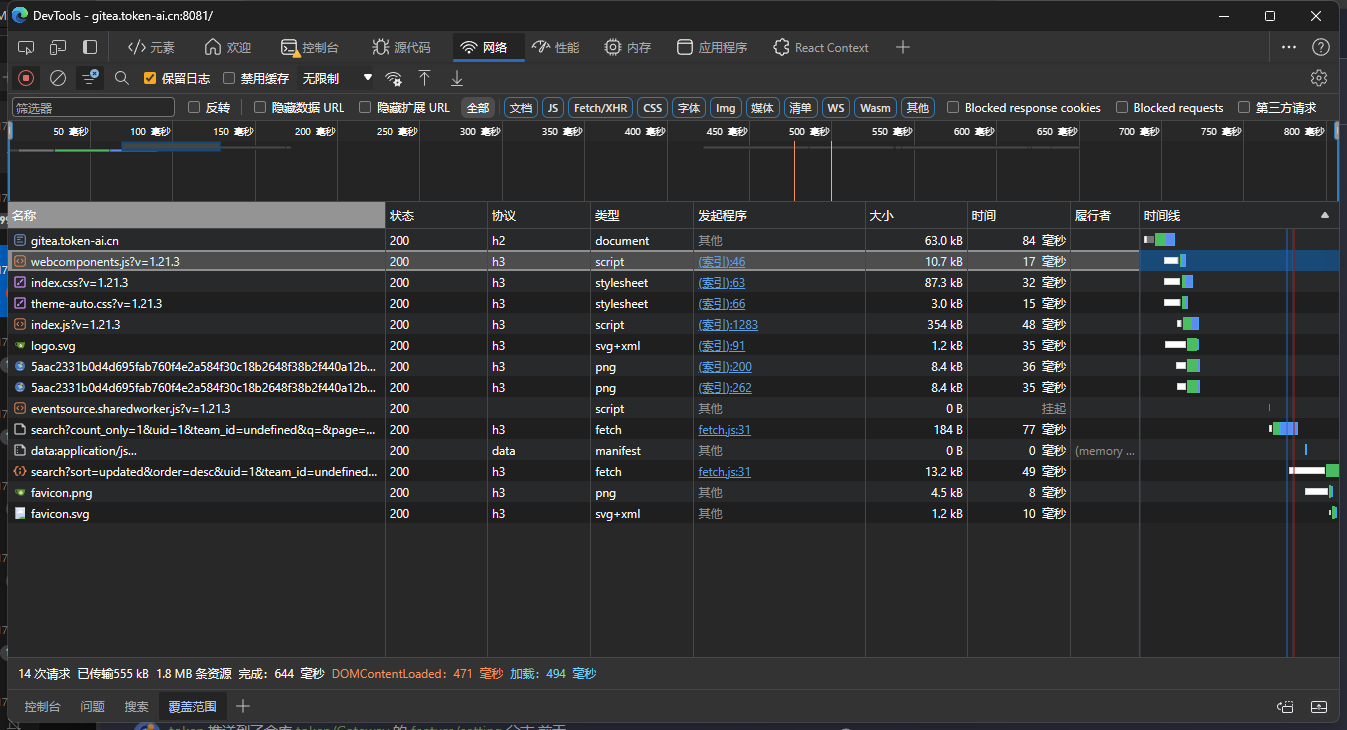Click the 时间线 column sort arrow
Image resolution: width=1347 pixels, height=730 pixels.
[x=1325, y=215]
